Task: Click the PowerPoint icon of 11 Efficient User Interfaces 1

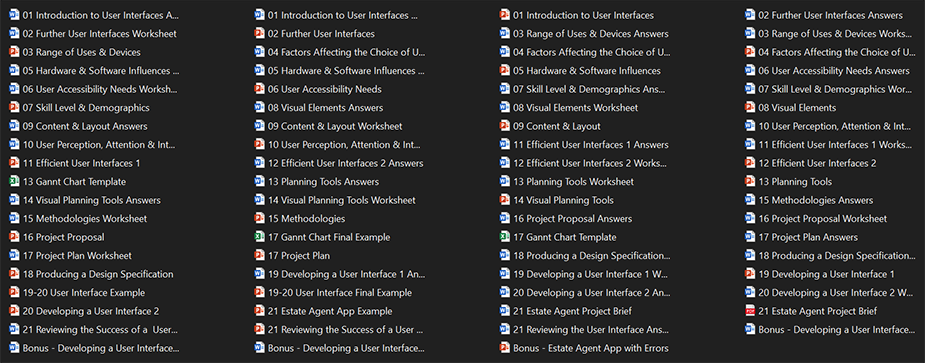Action: 14,163
